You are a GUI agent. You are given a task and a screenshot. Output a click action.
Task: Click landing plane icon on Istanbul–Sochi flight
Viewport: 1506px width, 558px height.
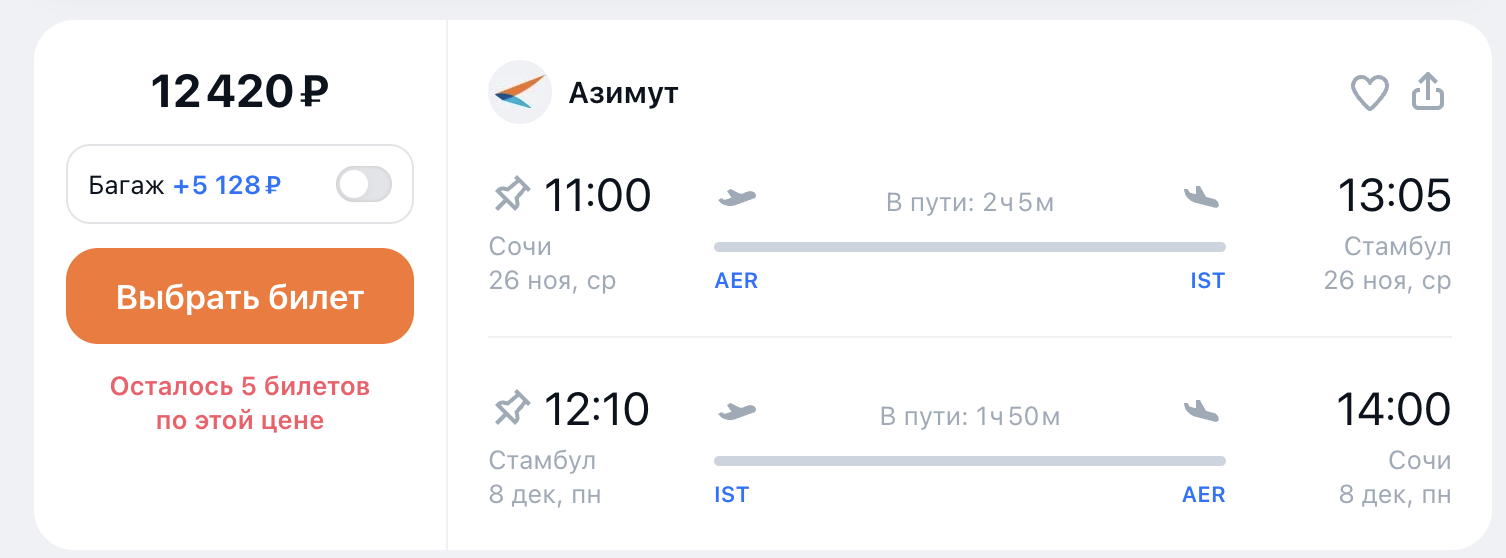pyautogui.click(x=1201, y=410)
